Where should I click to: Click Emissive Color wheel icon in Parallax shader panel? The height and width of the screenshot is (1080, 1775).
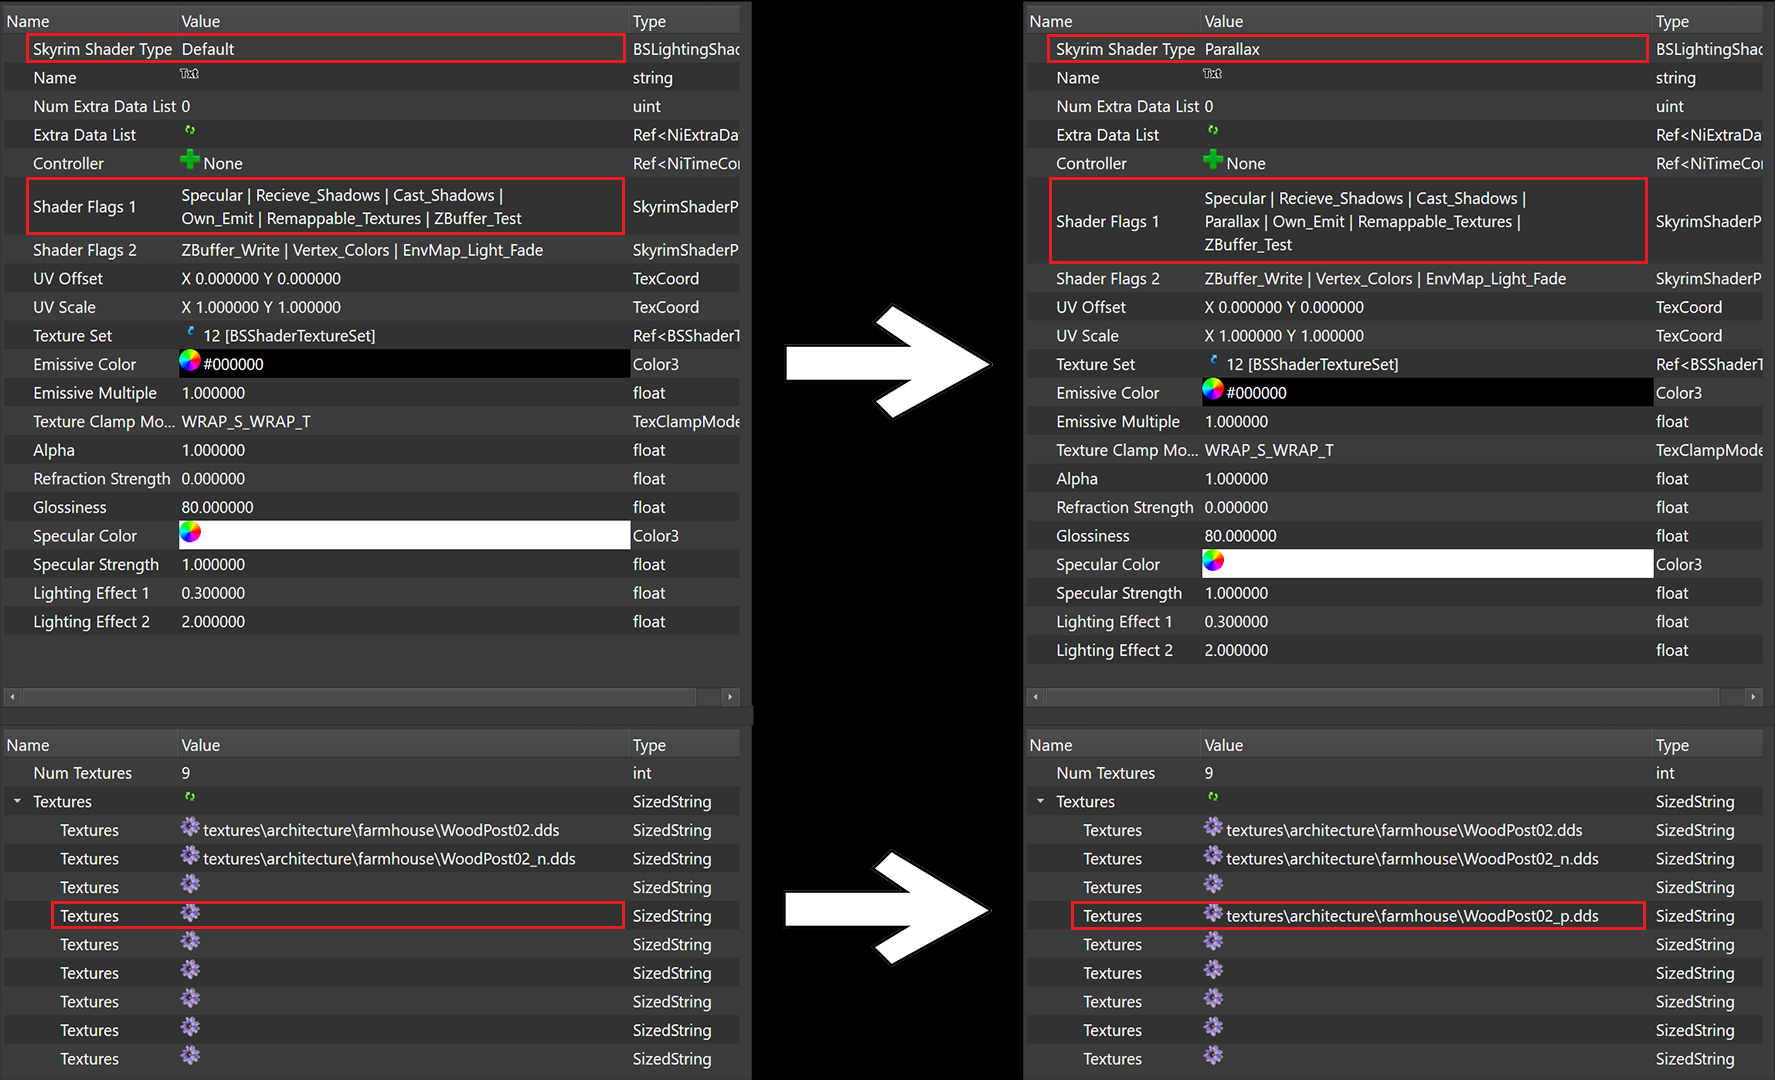1212,389
